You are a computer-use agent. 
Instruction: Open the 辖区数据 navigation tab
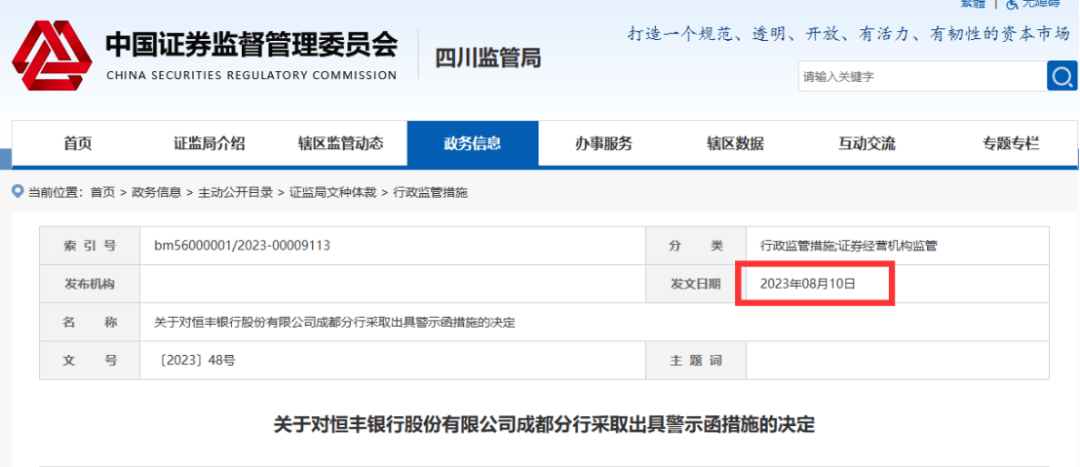pos(735,144)
